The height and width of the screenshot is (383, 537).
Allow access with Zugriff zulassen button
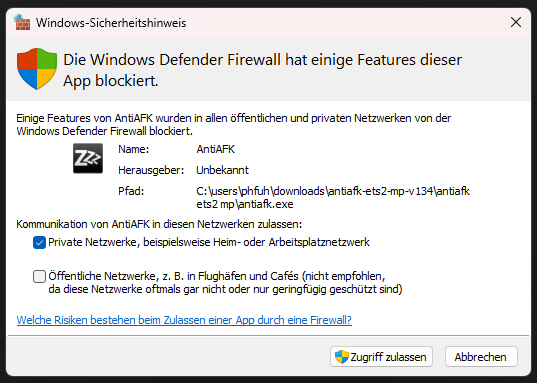pyautogui.click(x=382, y=357)
